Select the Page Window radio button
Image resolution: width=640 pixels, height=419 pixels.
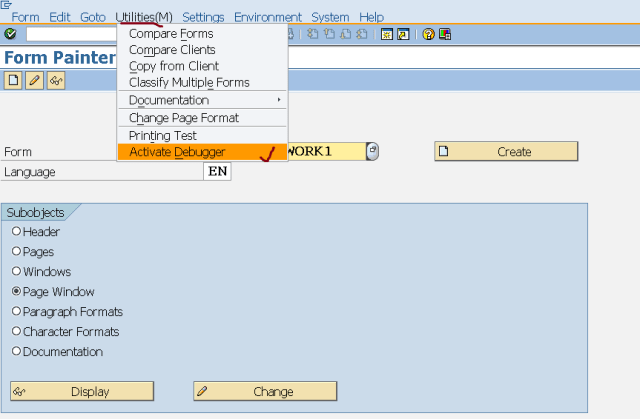16,291
